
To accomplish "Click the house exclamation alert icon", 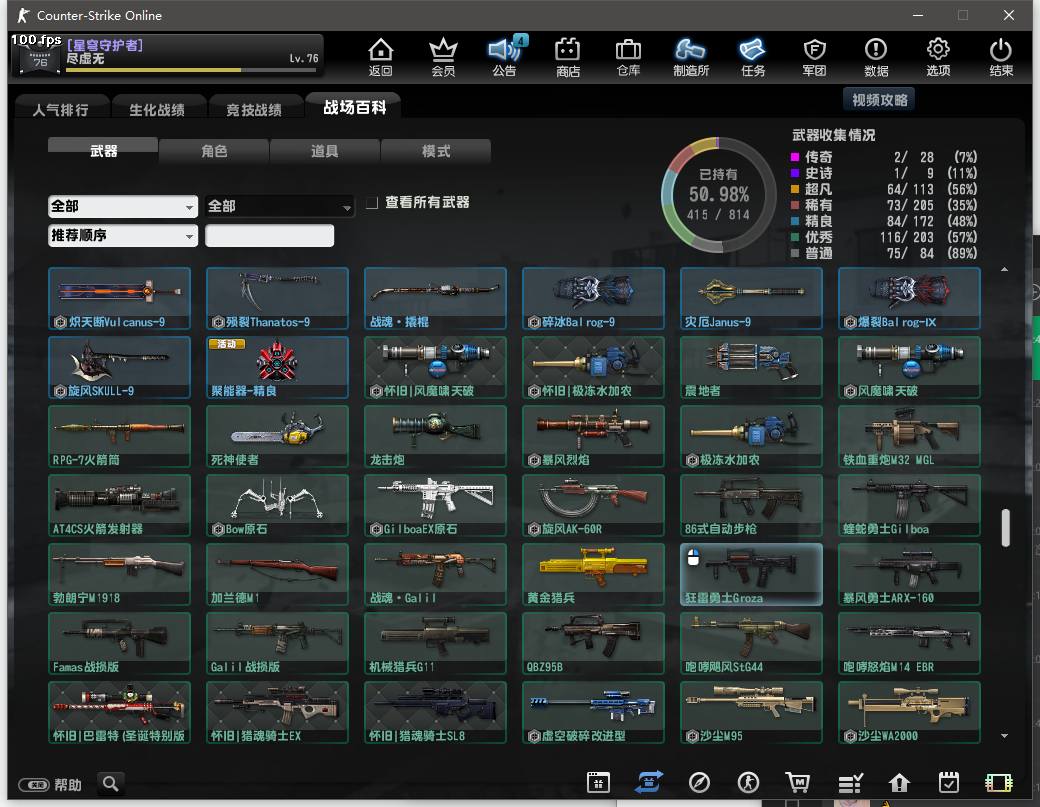I will click(899, 782).
